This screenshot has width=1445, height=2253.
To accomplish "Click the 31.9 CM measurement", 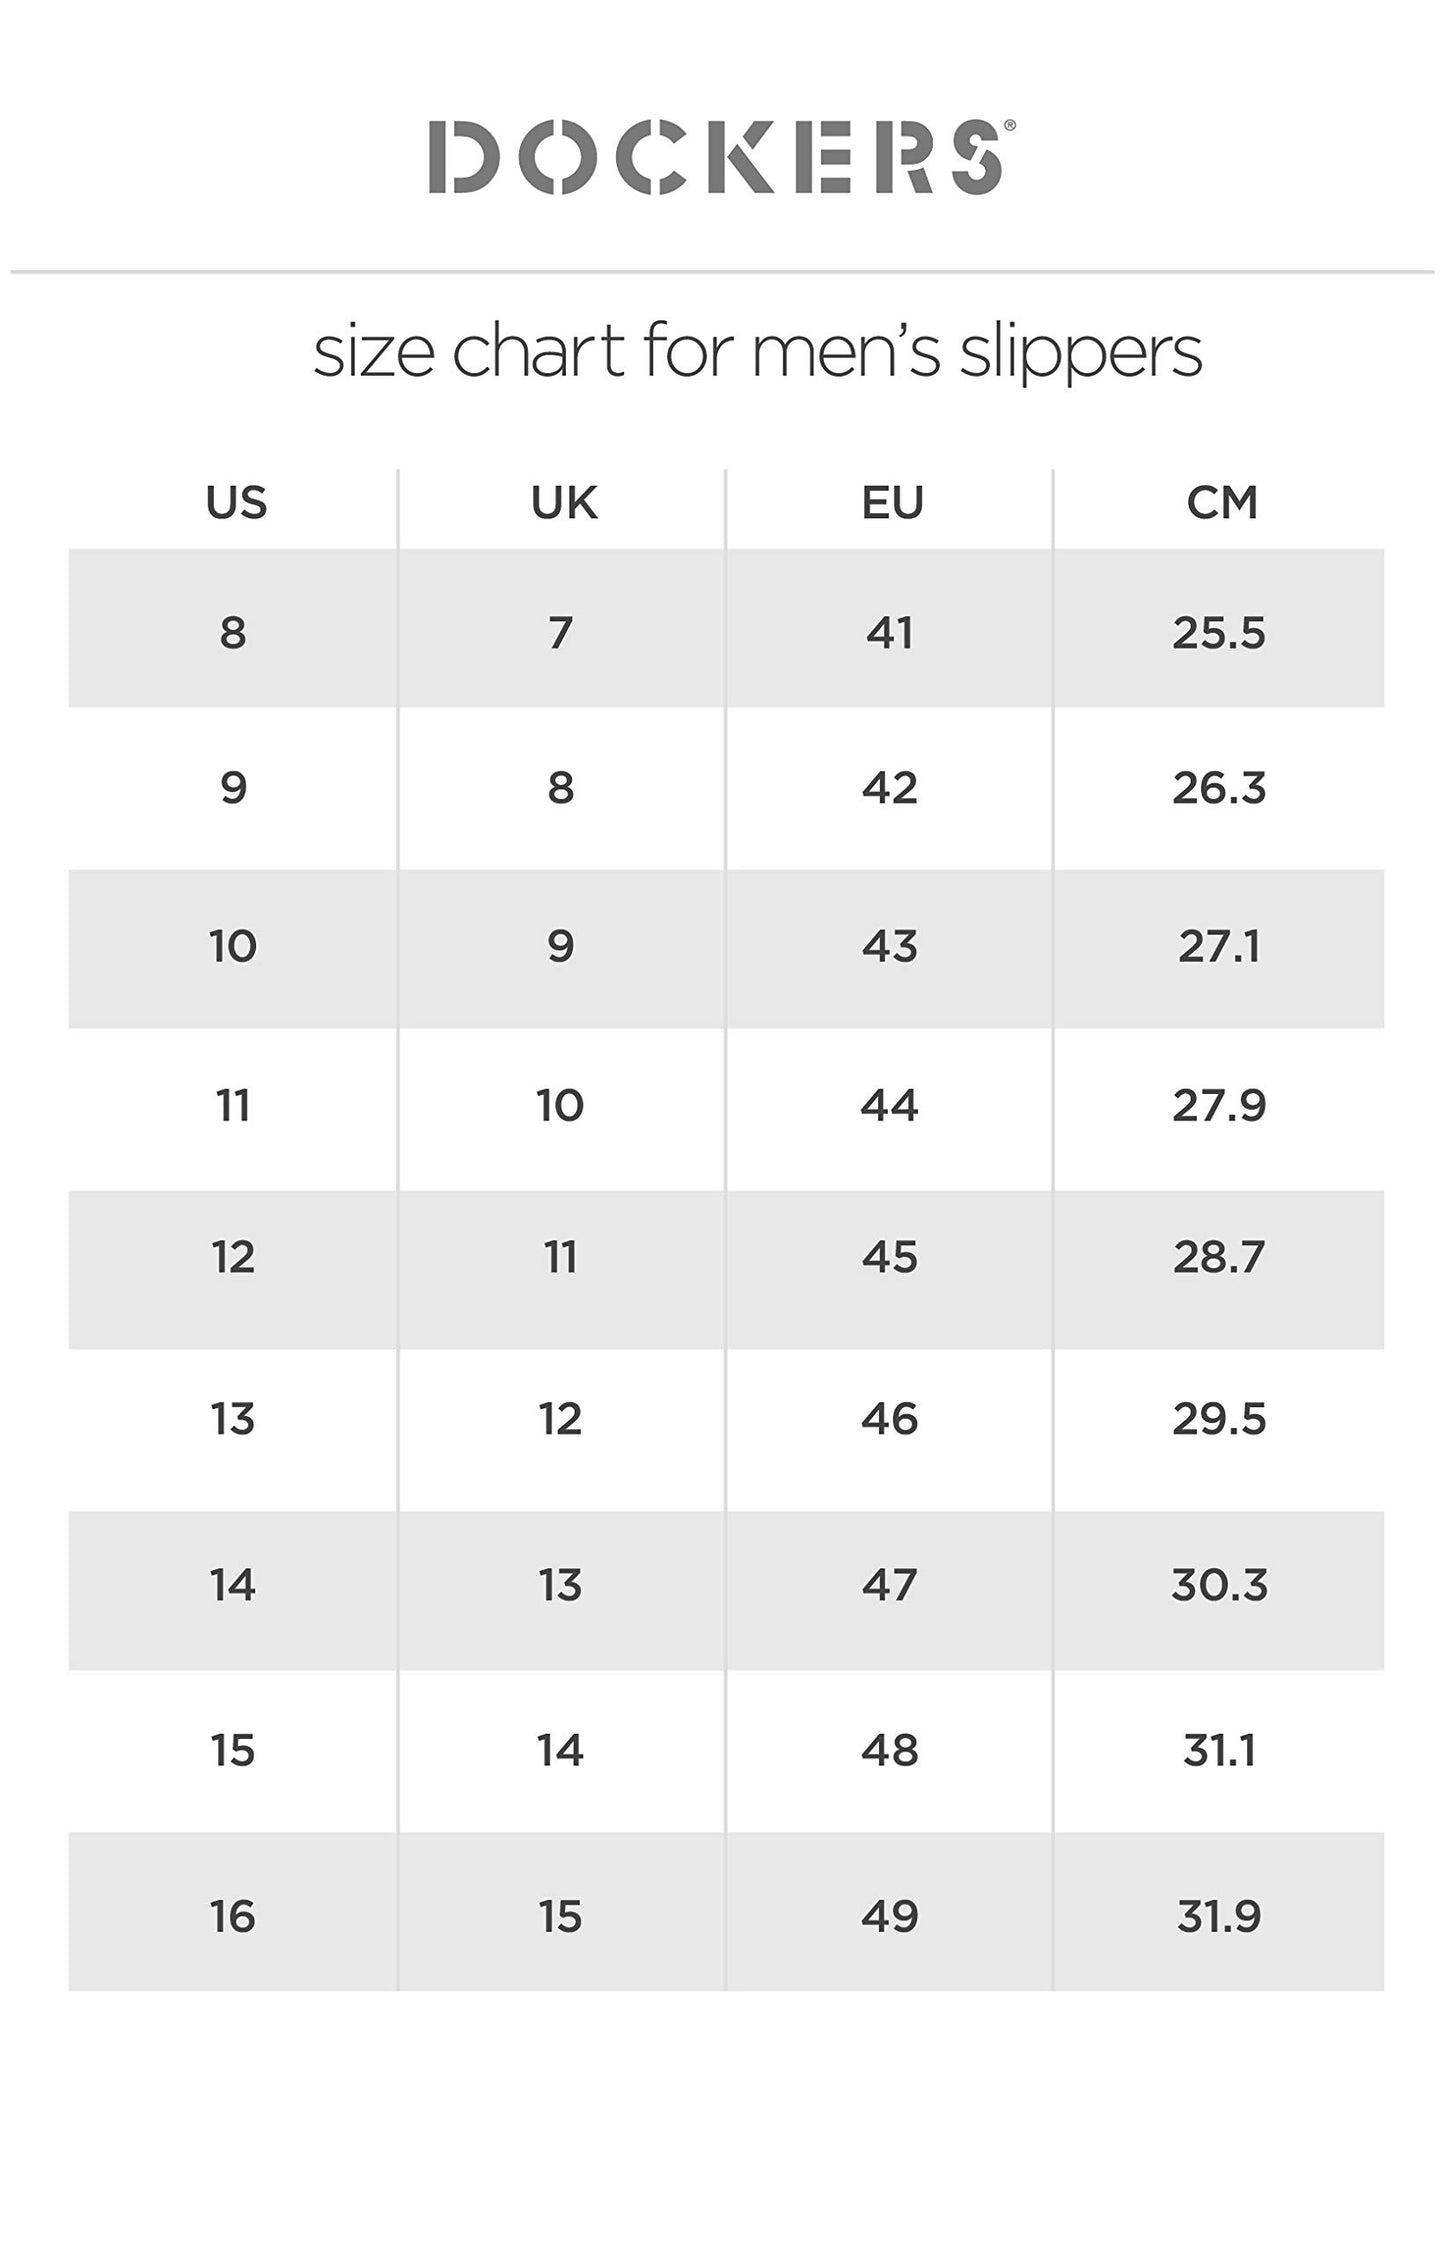I will 1219,1916.
